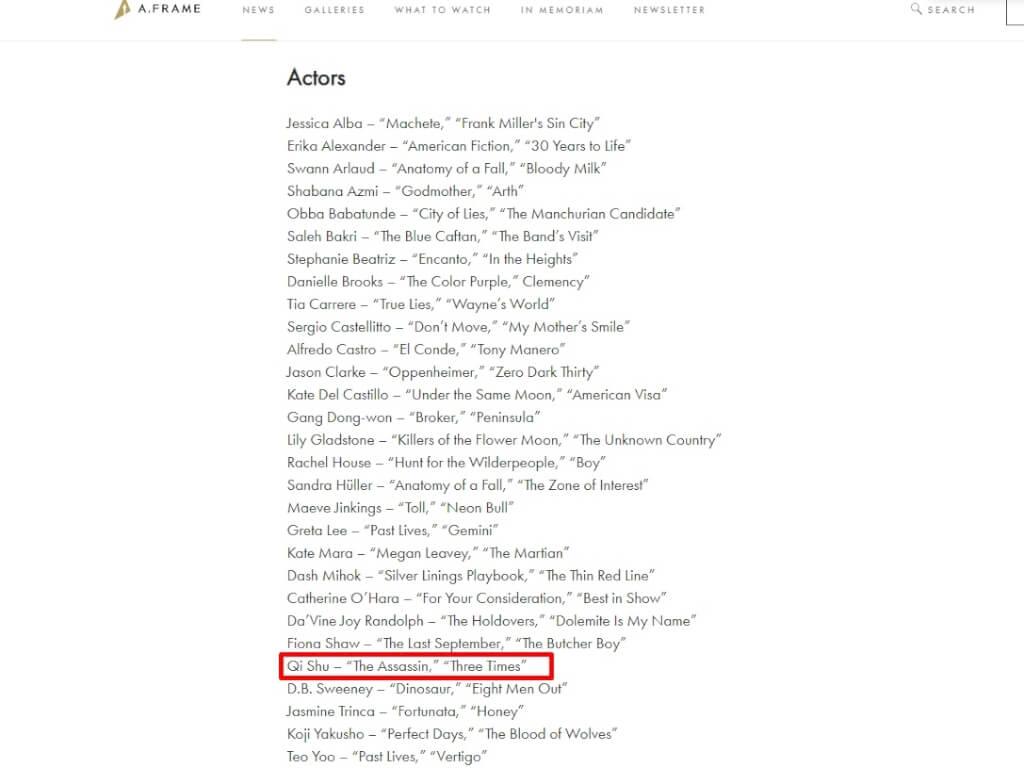This screenshot has width=1024, height=768.
Task: Open the News menu item
Action: (259, 10)
